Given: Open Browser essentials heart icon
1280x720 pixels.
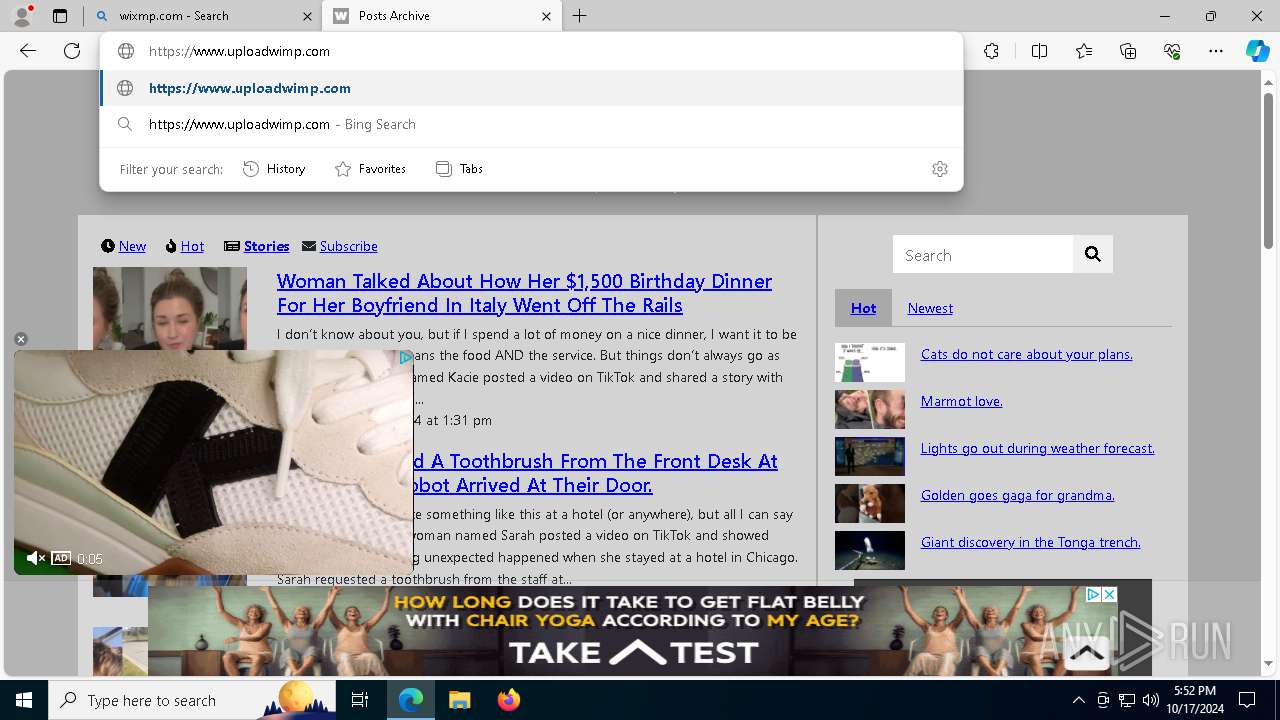Looking at the screenshot, I should 1172,51.
